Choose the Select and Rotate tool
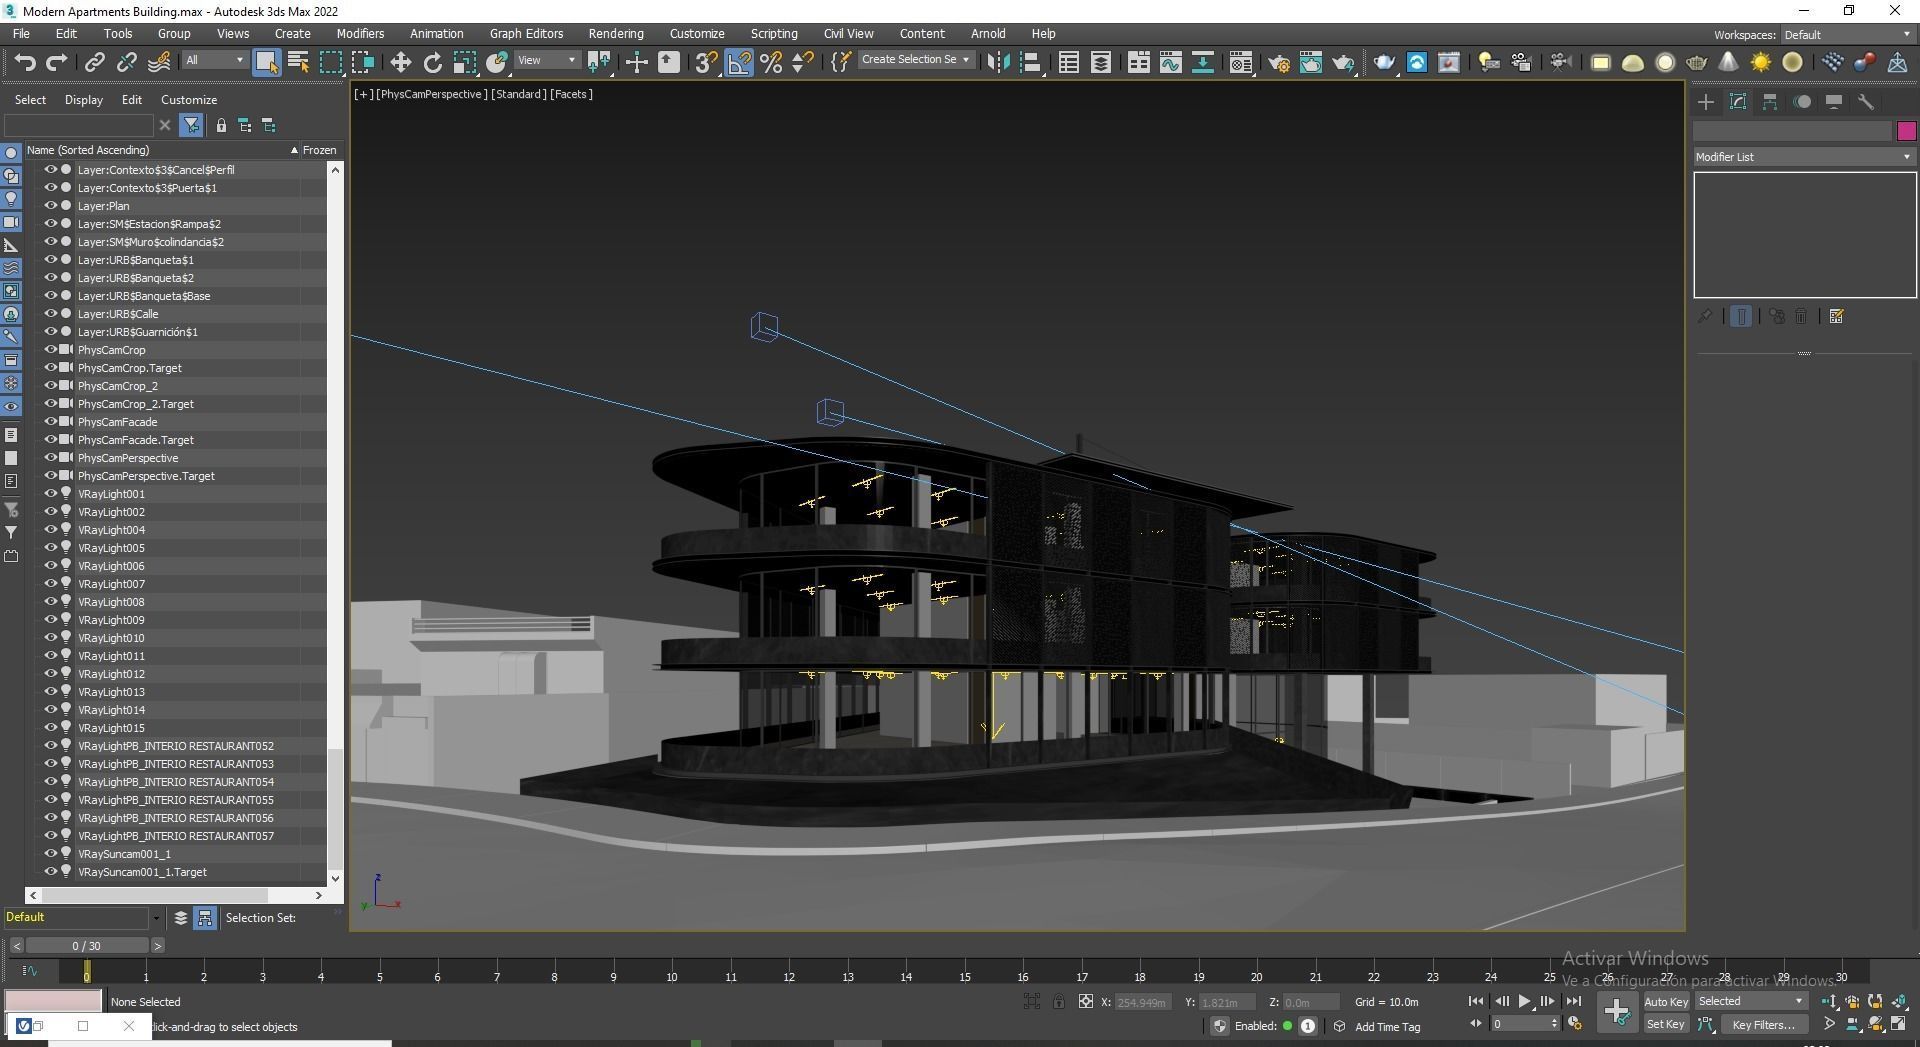Image resolution: width=1920 pixels, height=1047 pixels. tap(432, 62)
